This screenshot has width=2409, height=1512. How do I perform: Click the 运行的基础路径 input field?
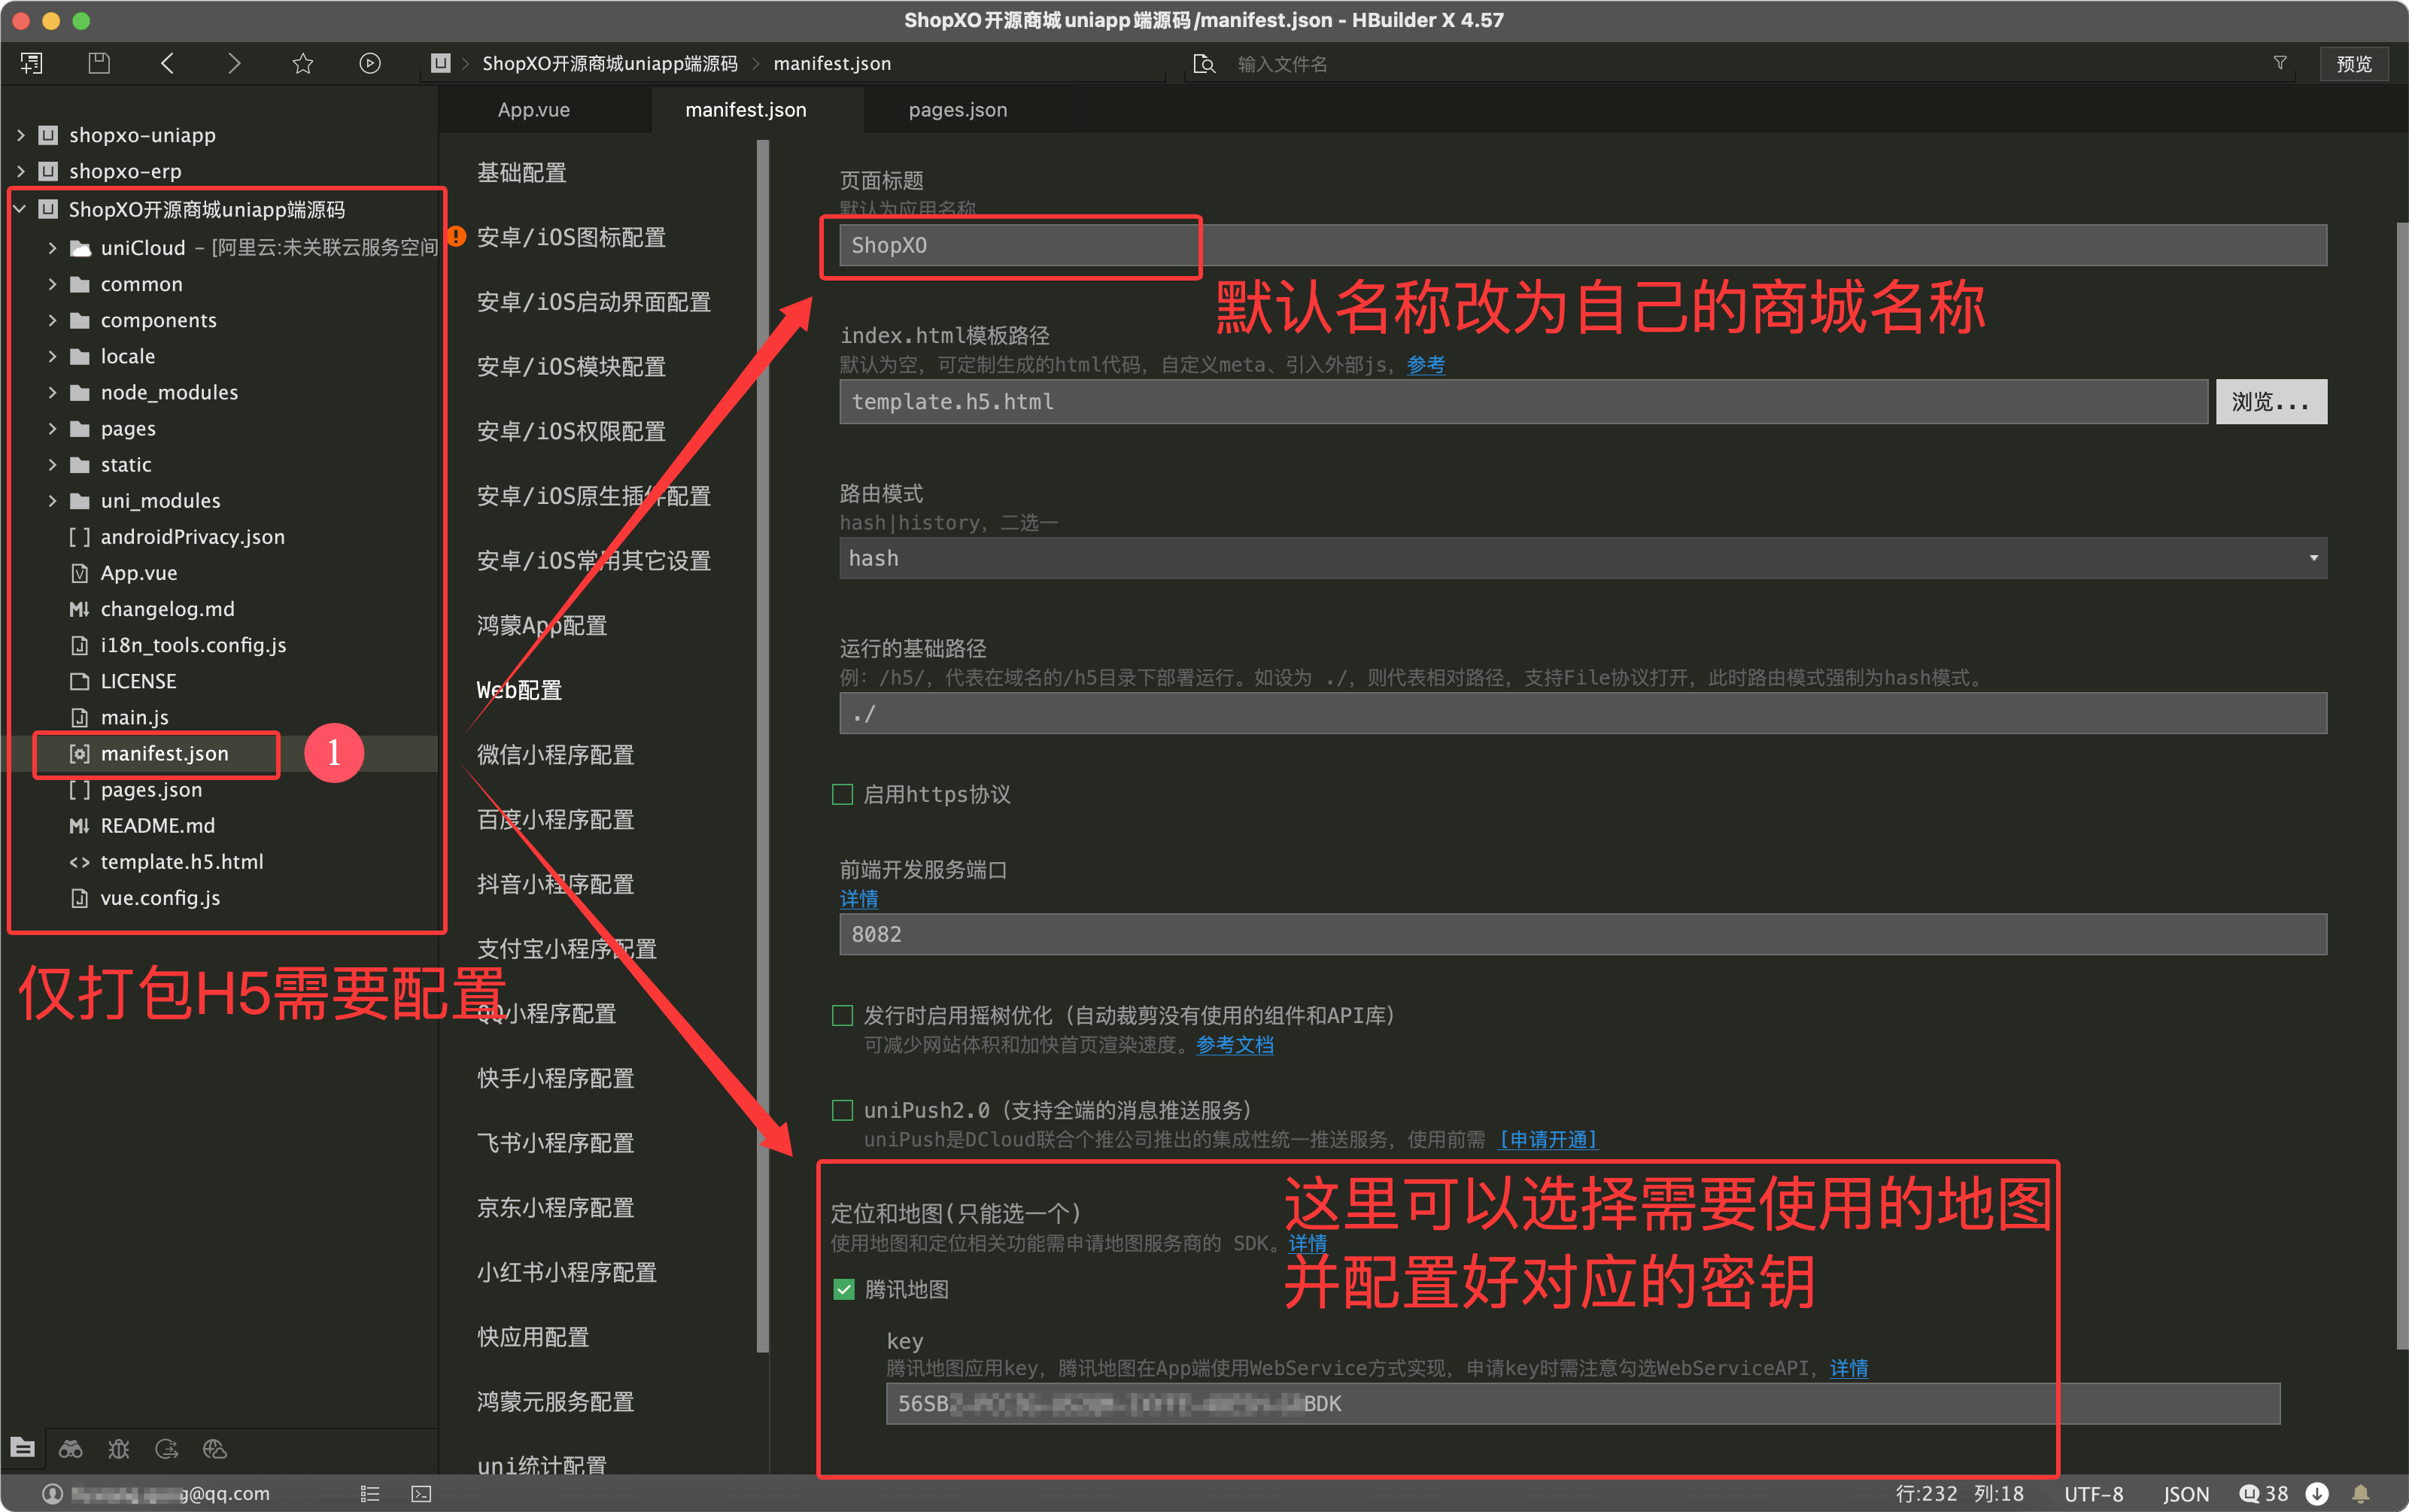pos(1583,713)
